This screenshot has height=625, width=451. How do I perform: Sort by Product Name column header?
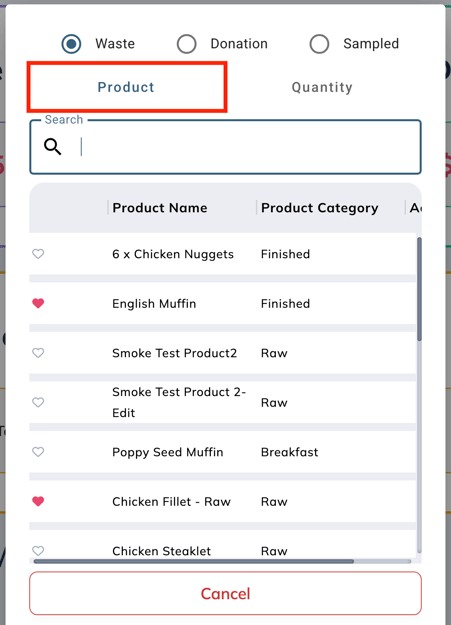click(x=160, y=208)
